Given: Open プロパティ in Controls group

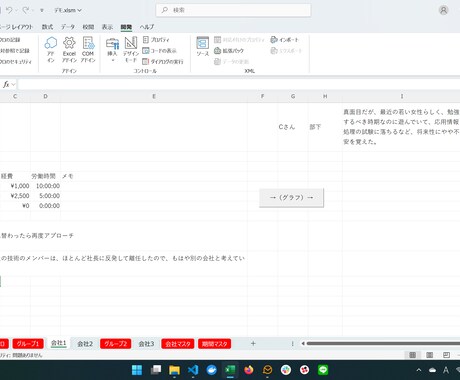Looking at the screenshot, I should pos(156,40).
